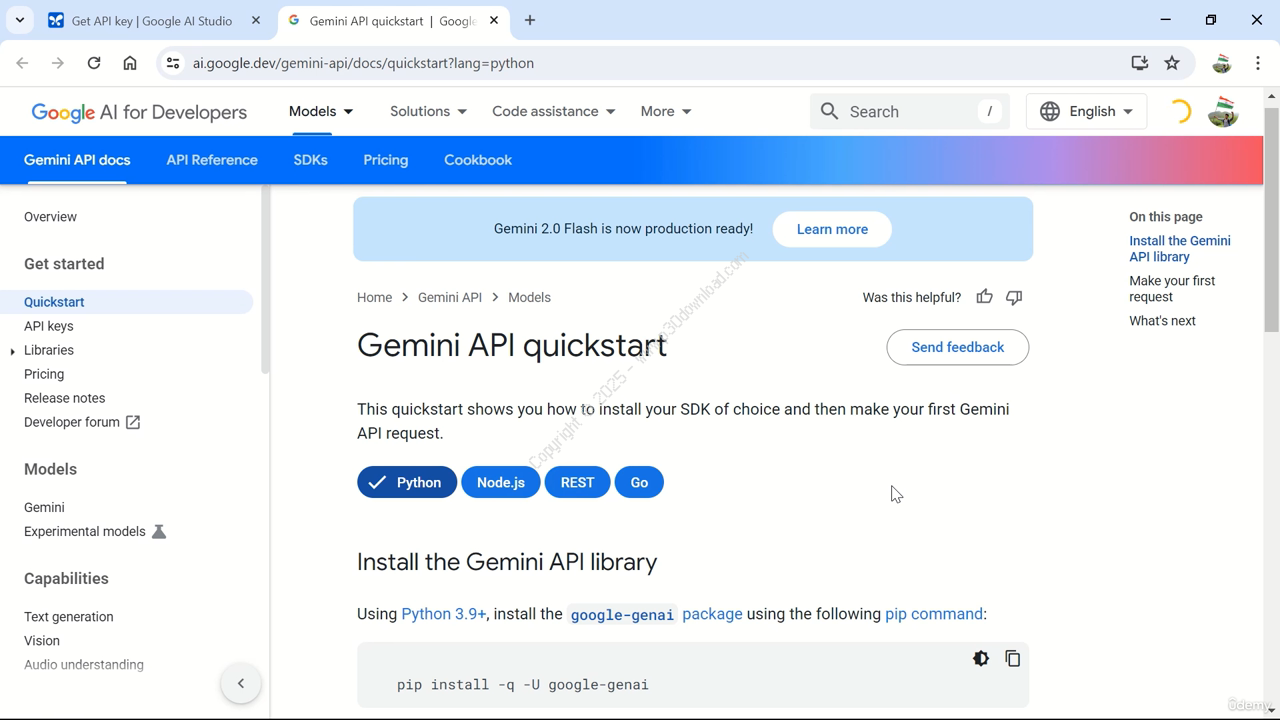Close the Get API key tab
1280x720 pixels.
coord(256,20)
